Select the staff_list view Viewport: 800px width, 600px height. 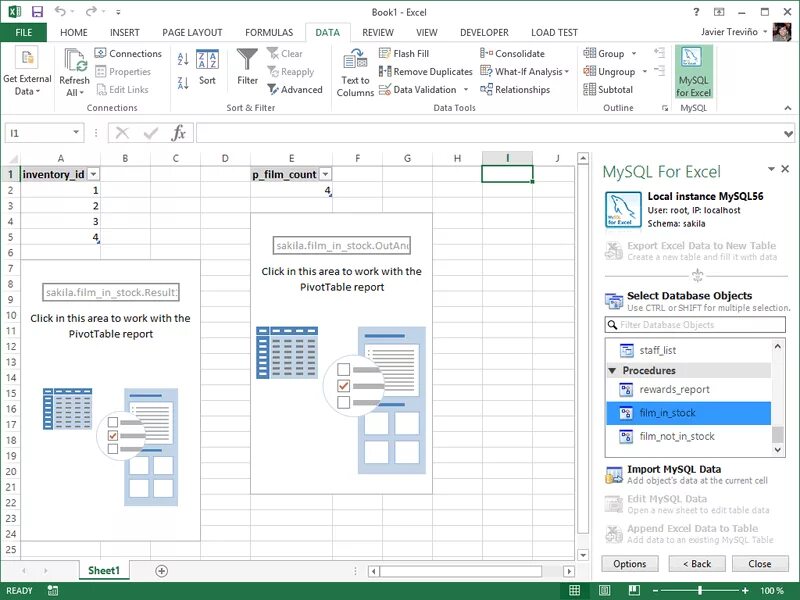point(688,351)
